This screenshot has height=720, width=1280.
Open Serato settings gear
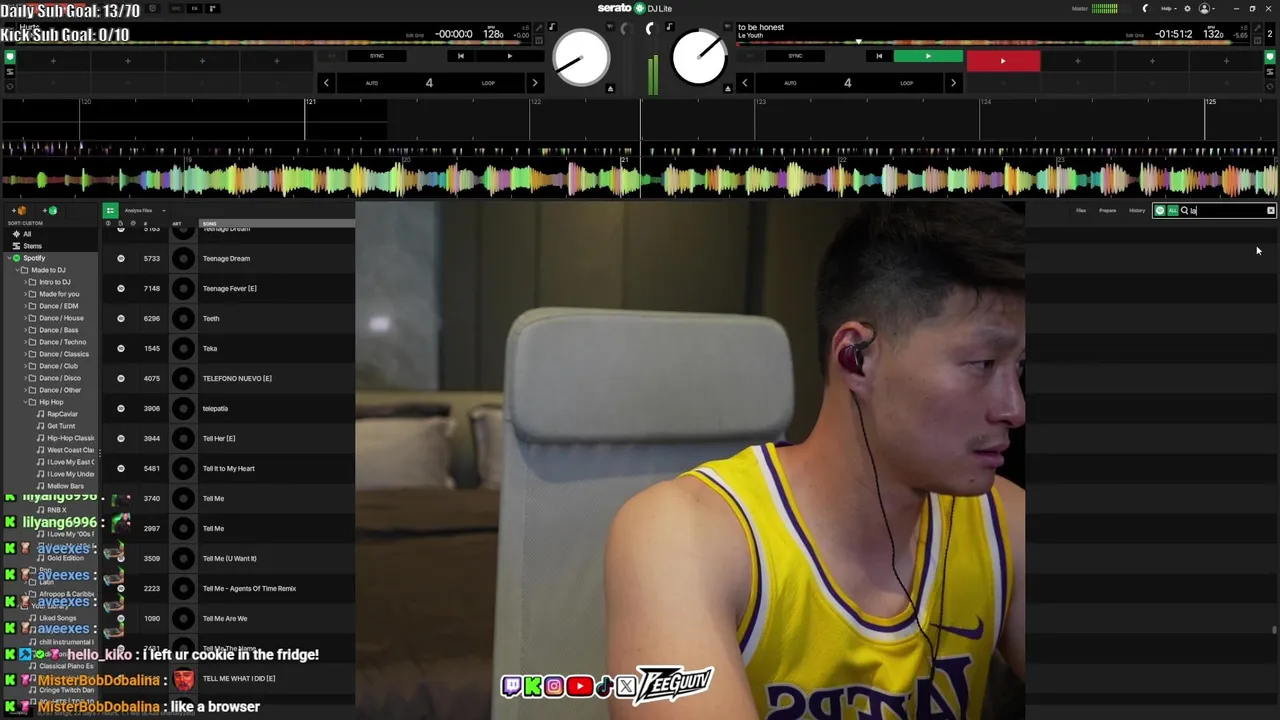(x=1187, y=8)
